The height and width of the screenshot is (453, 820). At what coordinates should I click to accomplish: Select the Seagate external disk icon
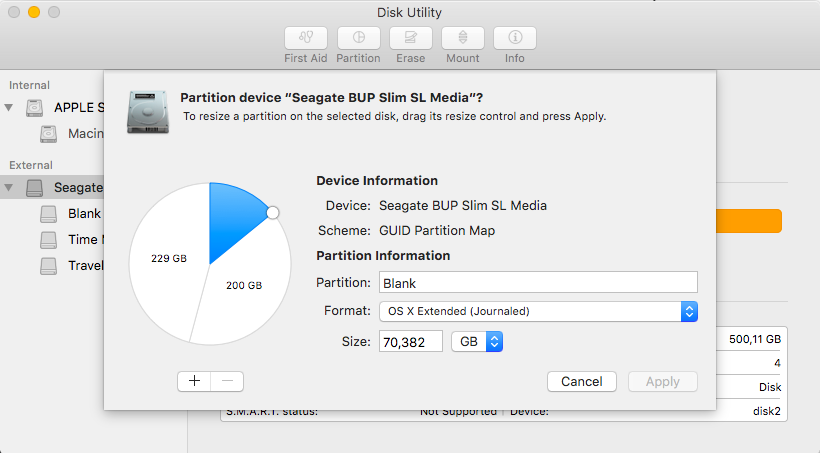[35, 187]
